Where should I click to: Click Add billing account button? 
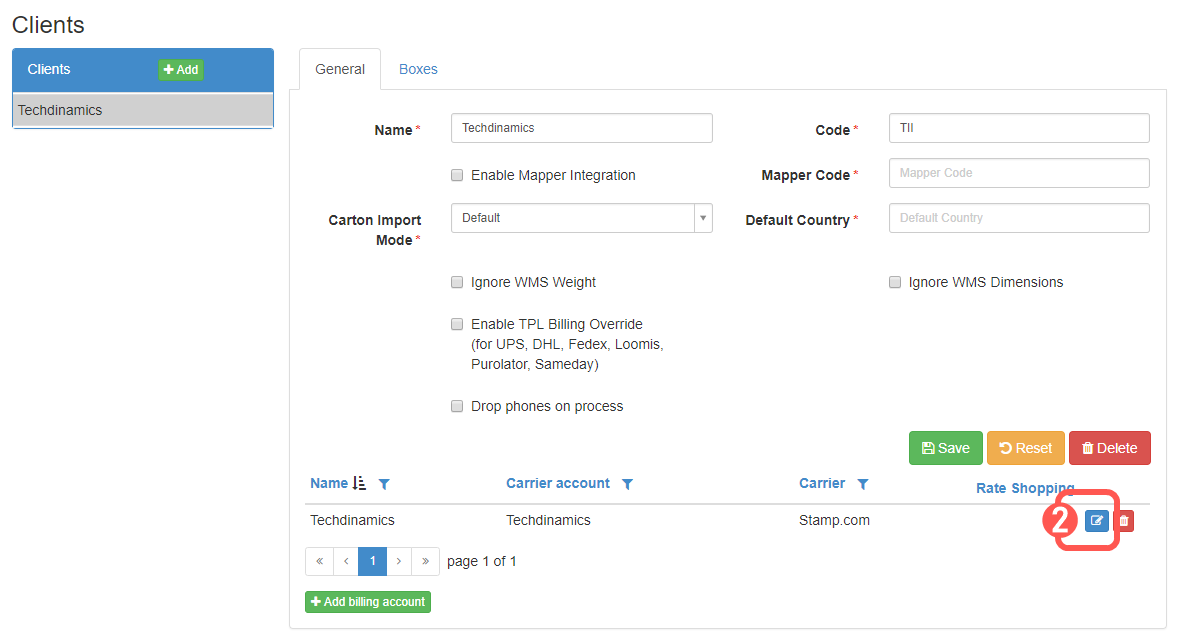368,602
